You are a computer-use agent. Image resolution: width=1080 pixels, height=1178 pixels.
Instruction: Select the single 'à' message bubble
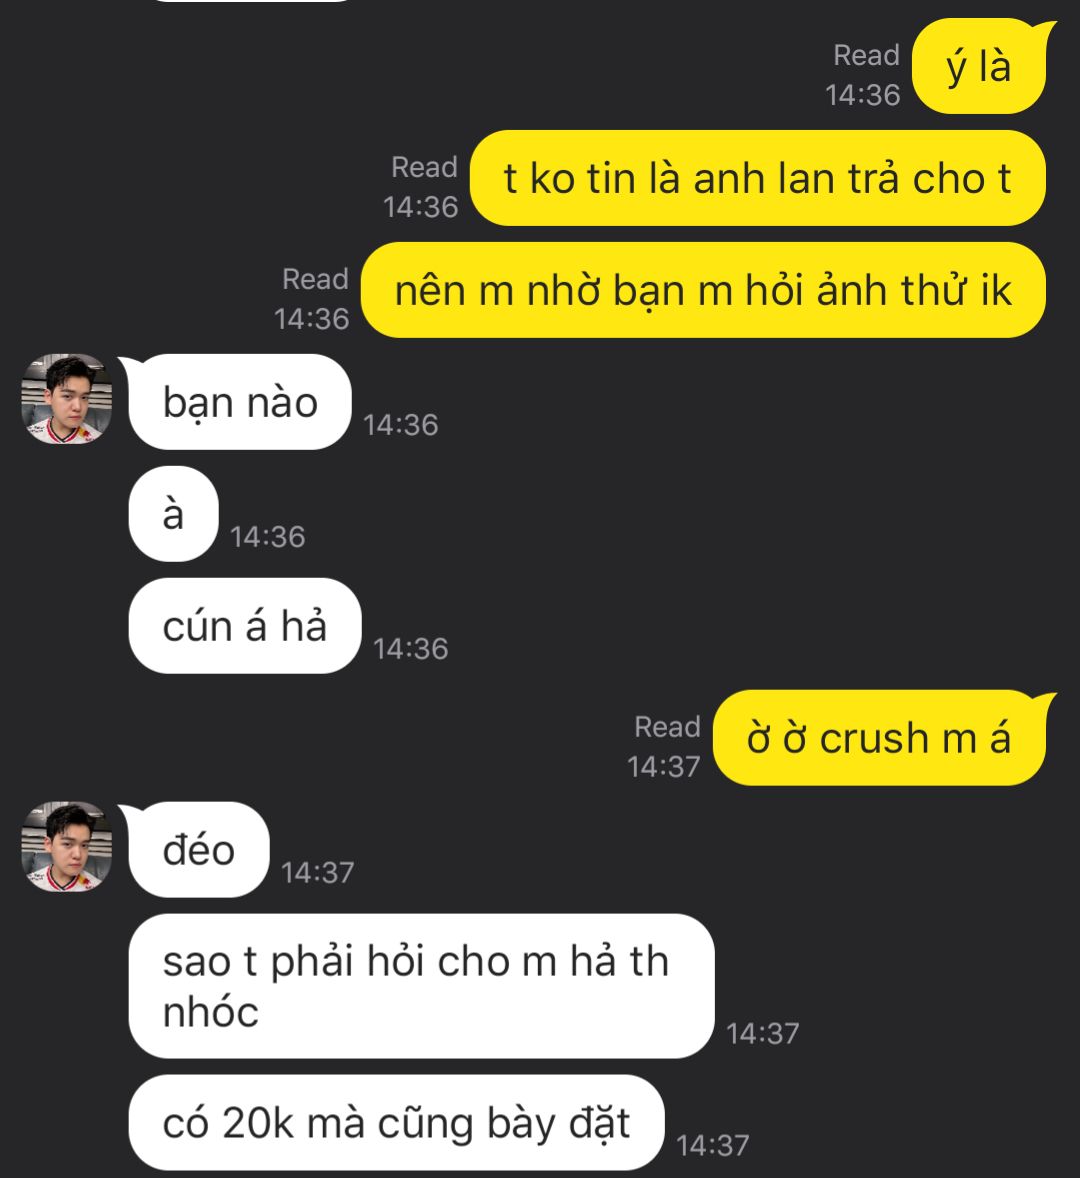tap(173, 514)
